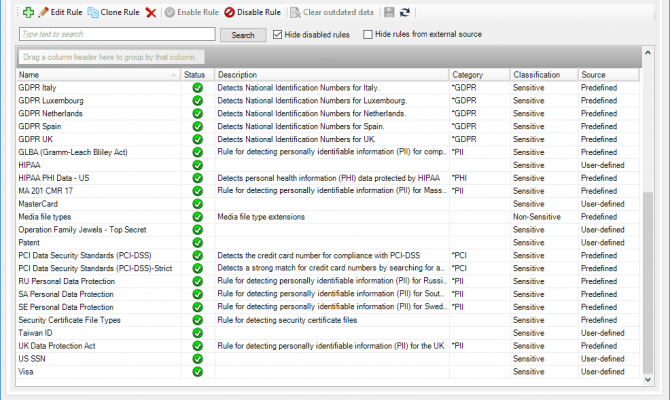Click status icon for GDPR UK

coord(197,139)
